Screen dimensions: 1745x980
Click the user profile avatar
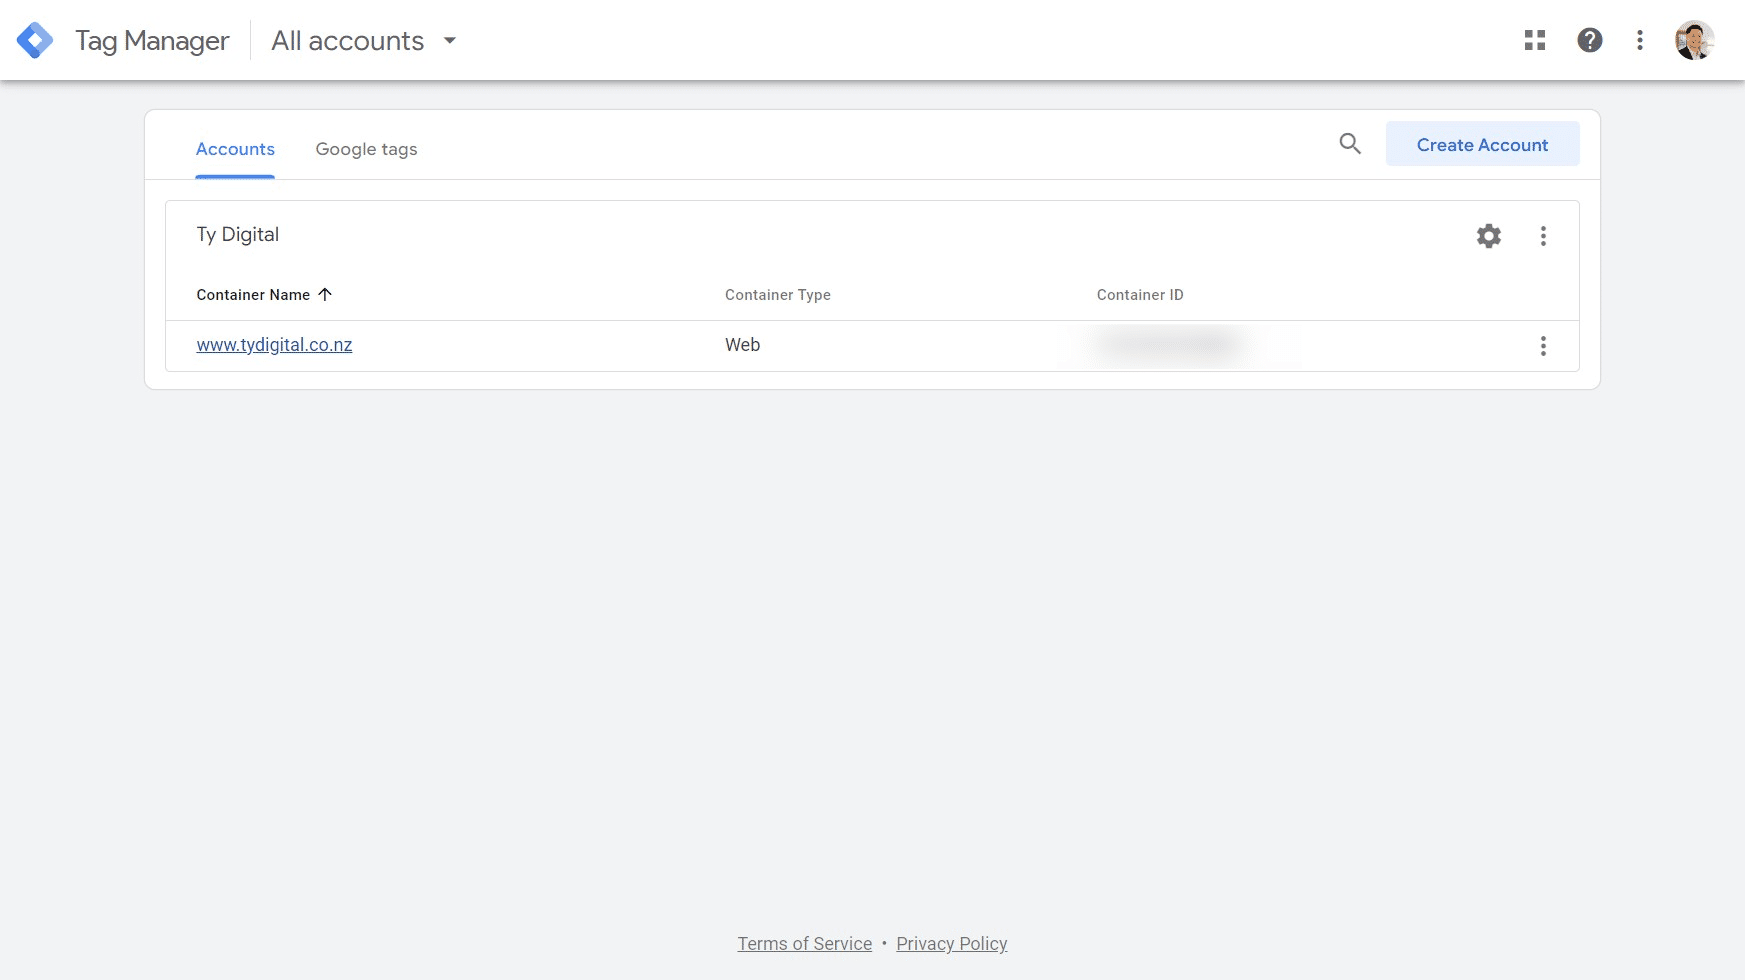pyautogui.click(x=1694, y=40)
